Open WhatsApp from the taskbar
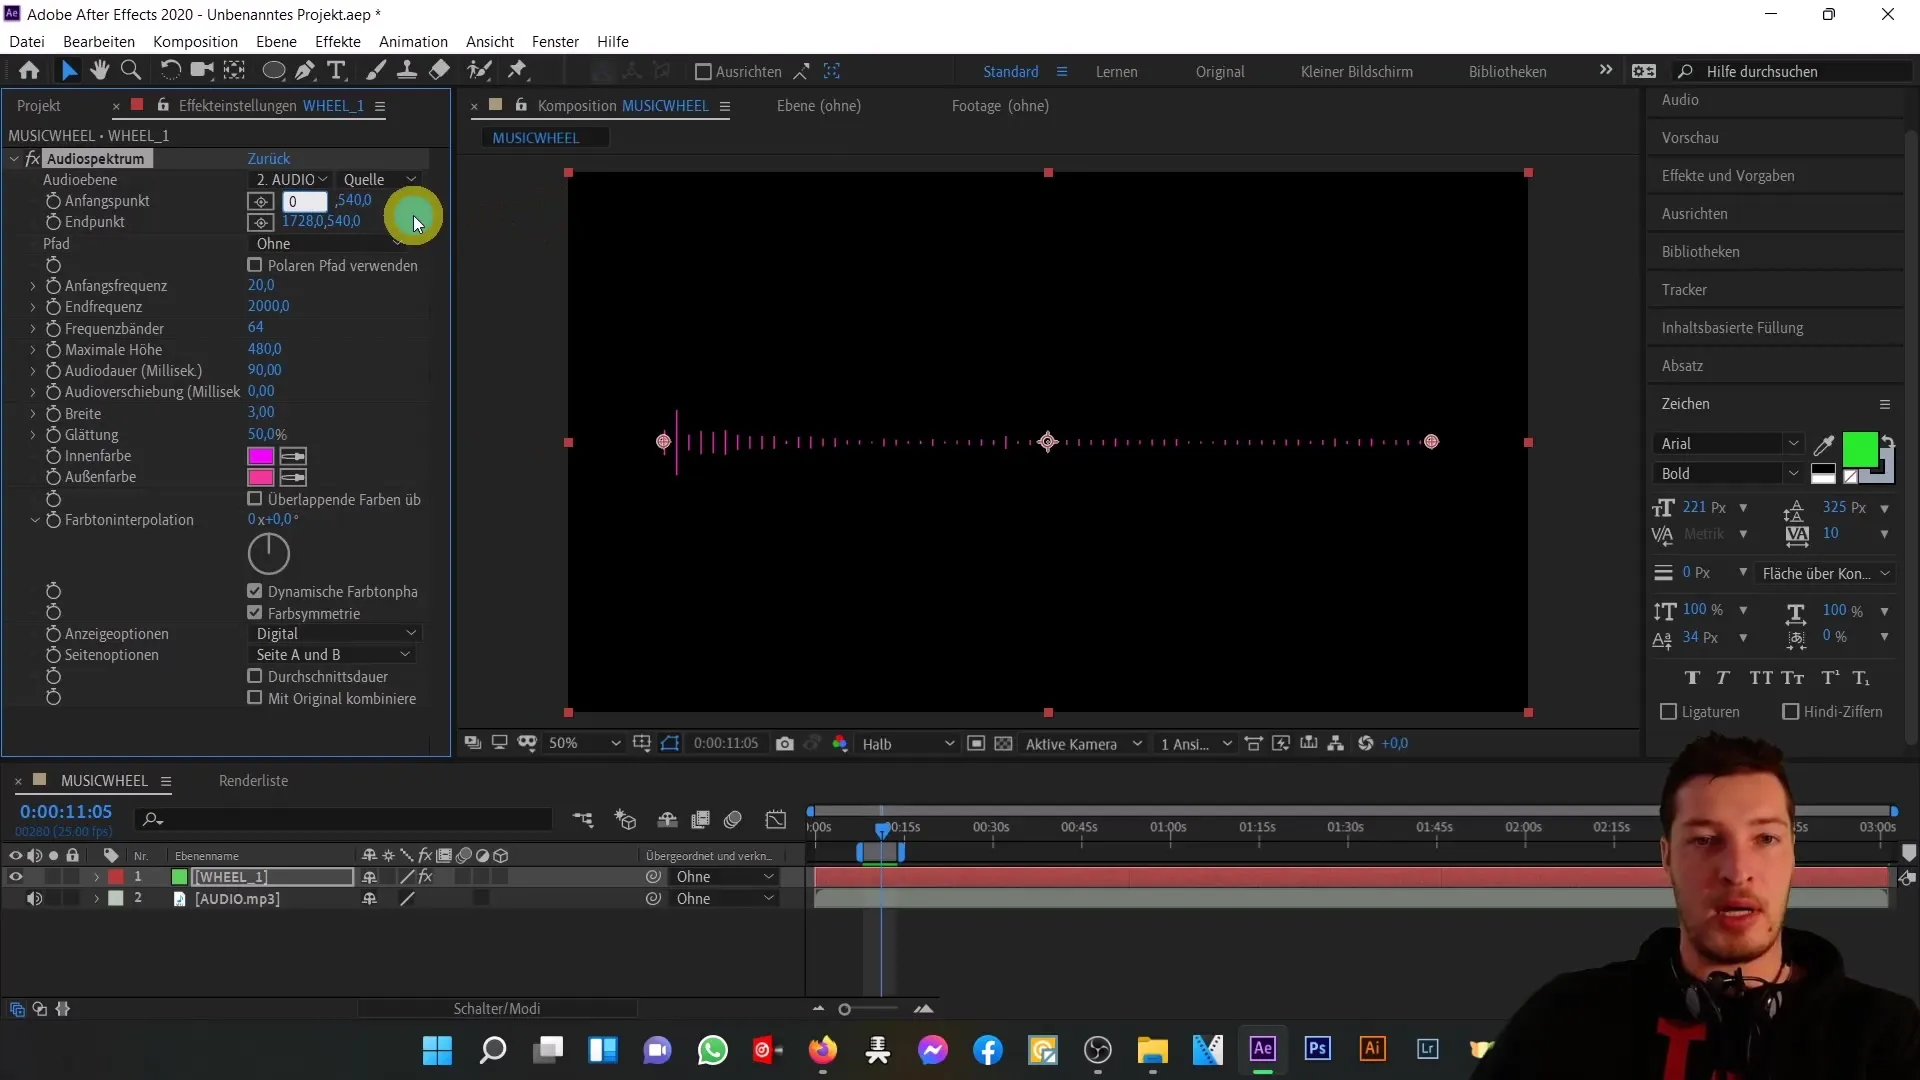This screenshot has width=1920, height=1080. point(713,1050)
